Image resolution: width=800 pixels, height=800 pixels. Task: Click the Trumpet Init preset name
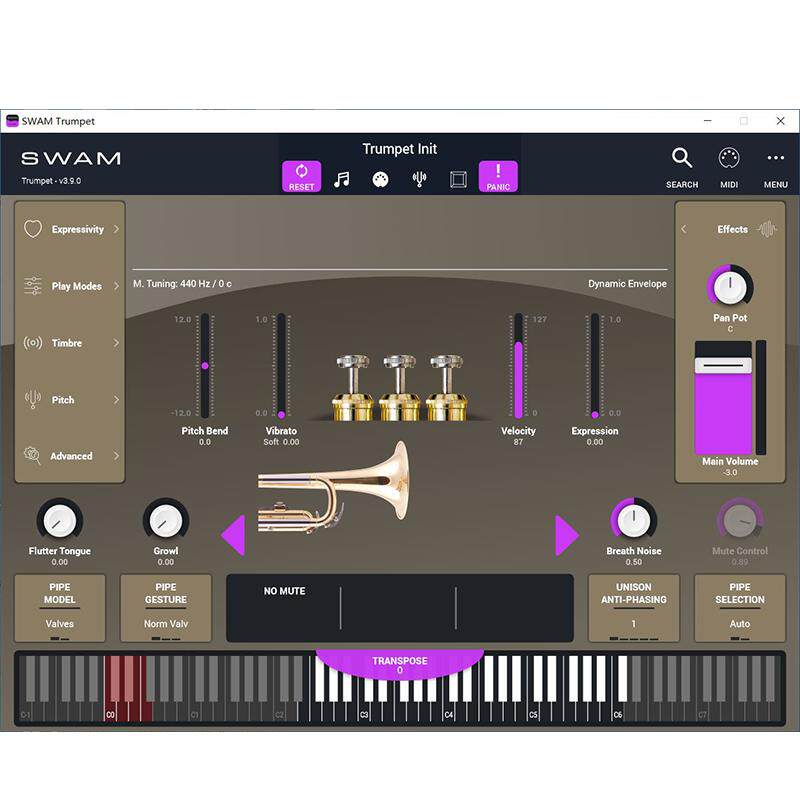[399, 149]
